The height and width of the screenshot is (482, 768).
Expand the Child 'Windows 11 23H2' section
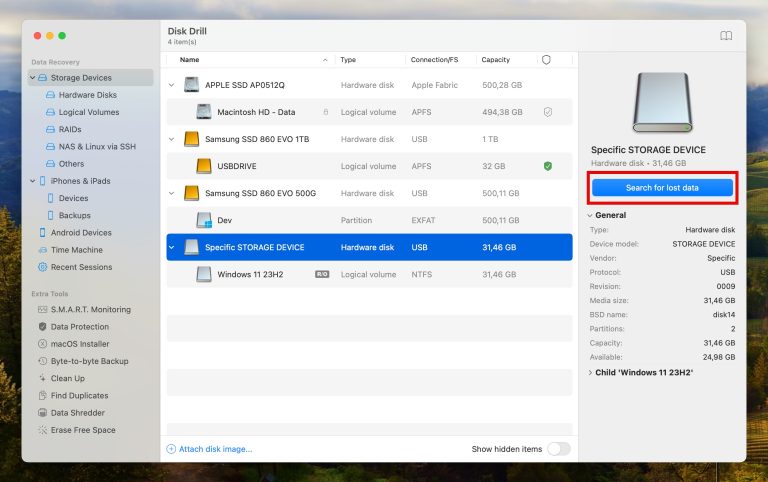click(590, 373)
